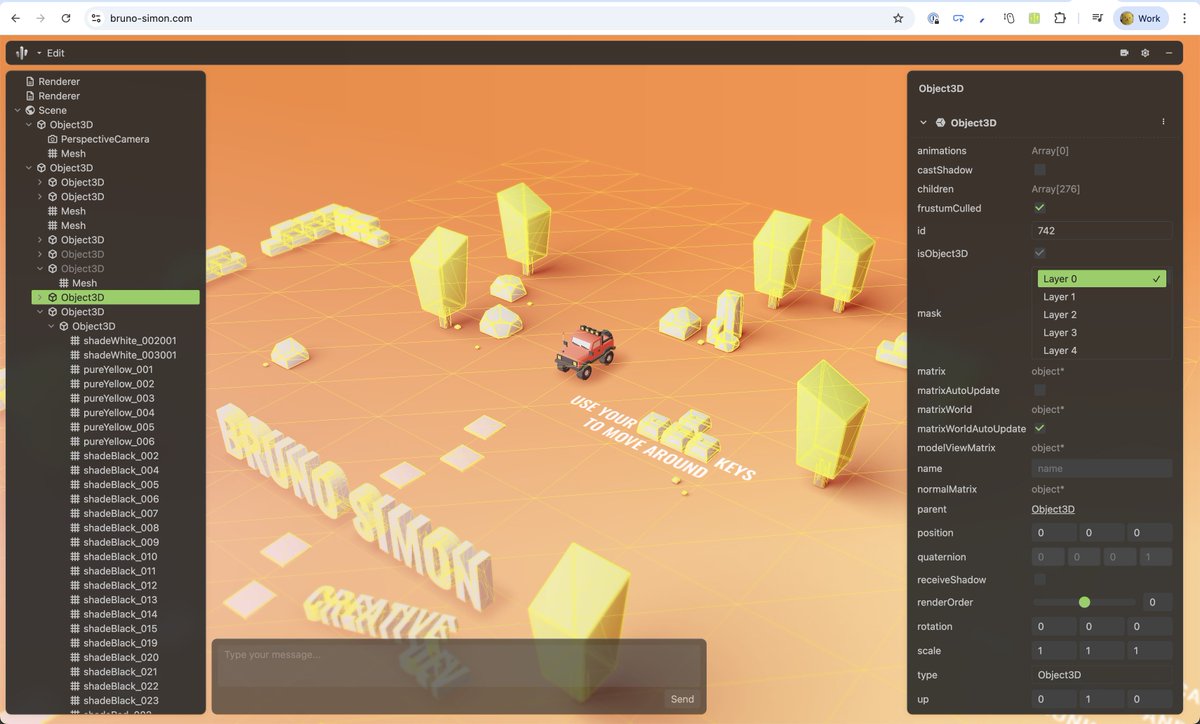
Task: Click the Type your message text box
Action: pyautogui.click(x=458, y=664)
